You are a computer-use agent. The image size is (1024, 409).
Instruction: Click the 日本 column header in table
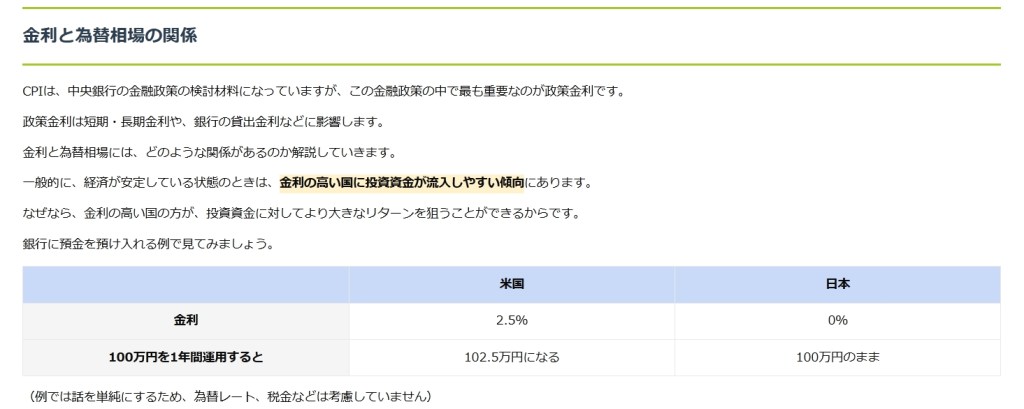point(837,284)
